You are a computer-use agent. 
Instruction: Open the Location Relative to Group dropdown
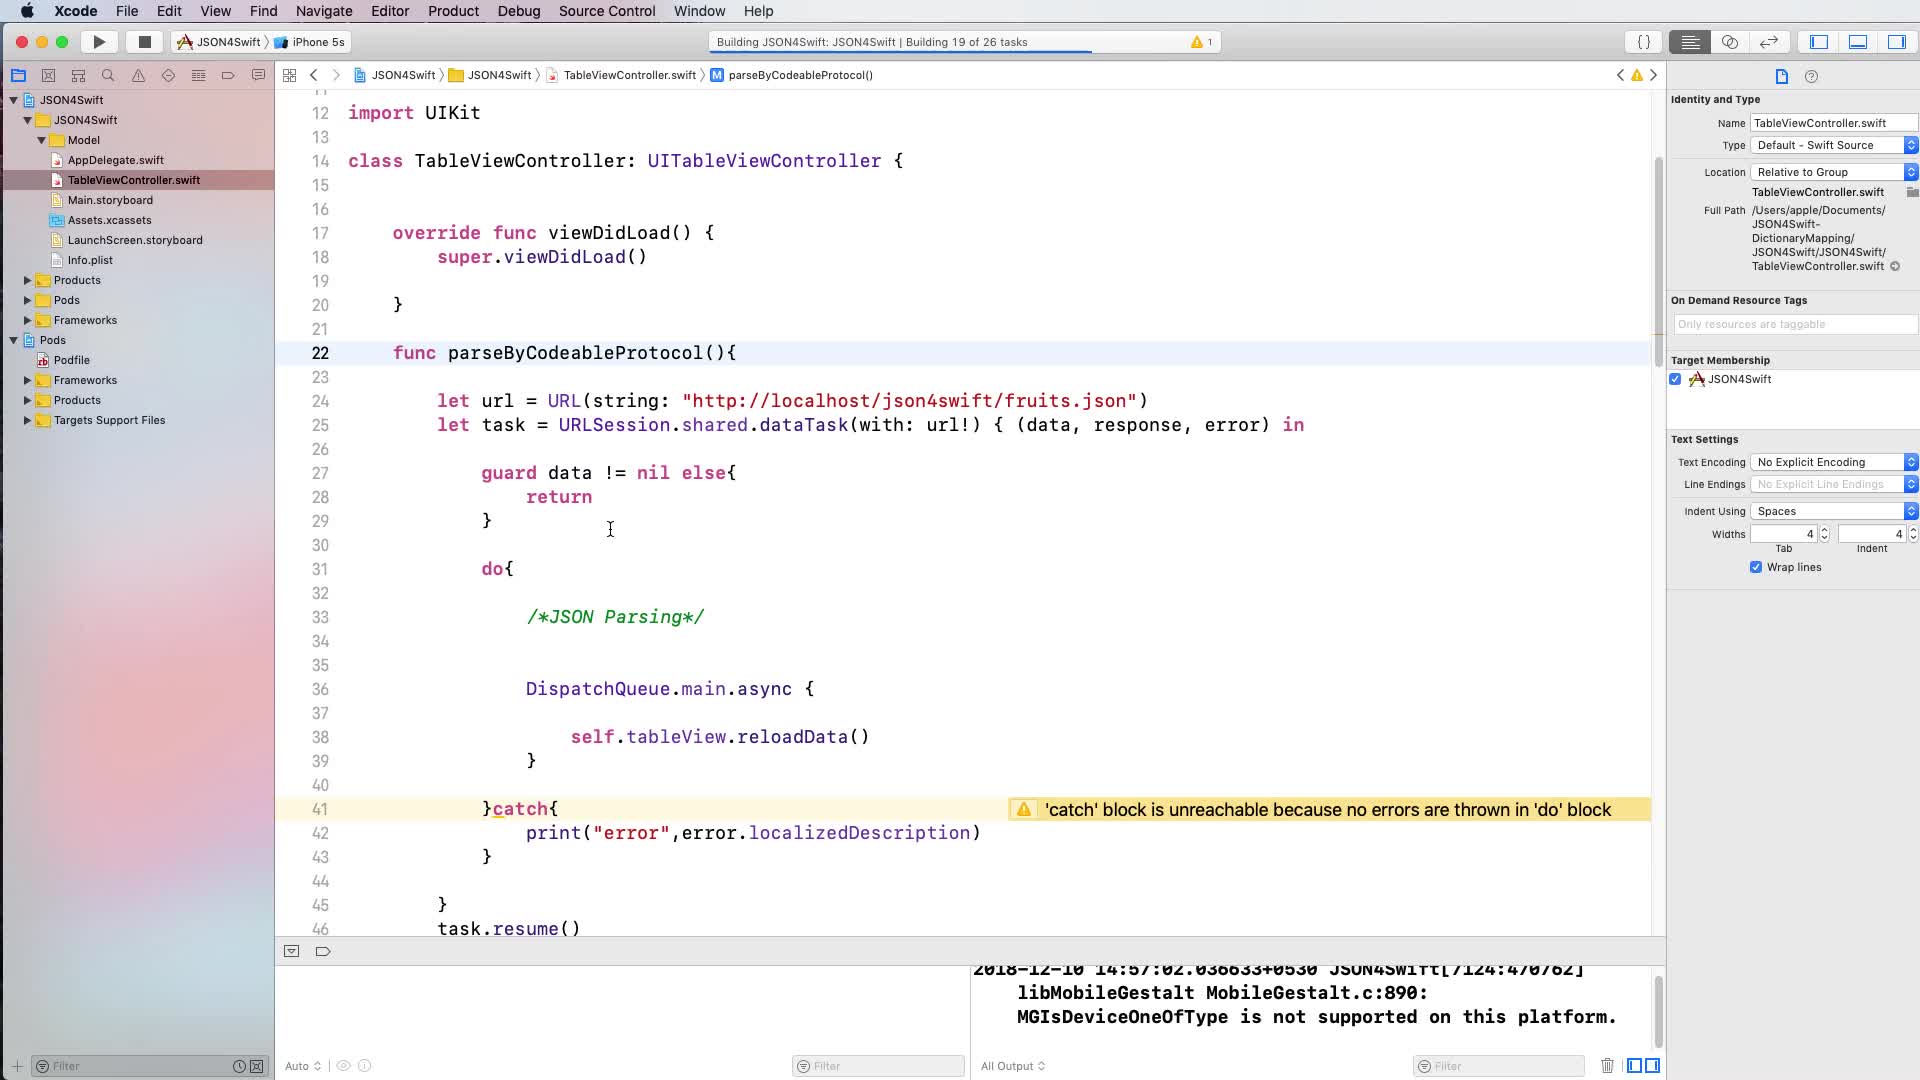pos(1834,172)
